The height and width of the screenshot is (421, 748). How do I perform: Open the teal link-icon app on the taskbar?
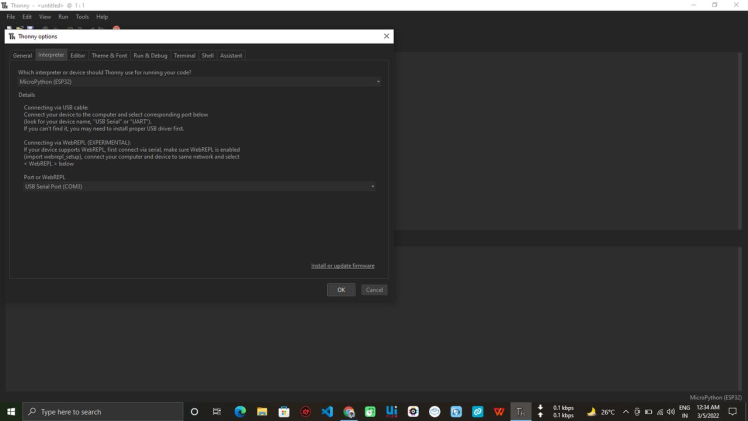[478, 411]
